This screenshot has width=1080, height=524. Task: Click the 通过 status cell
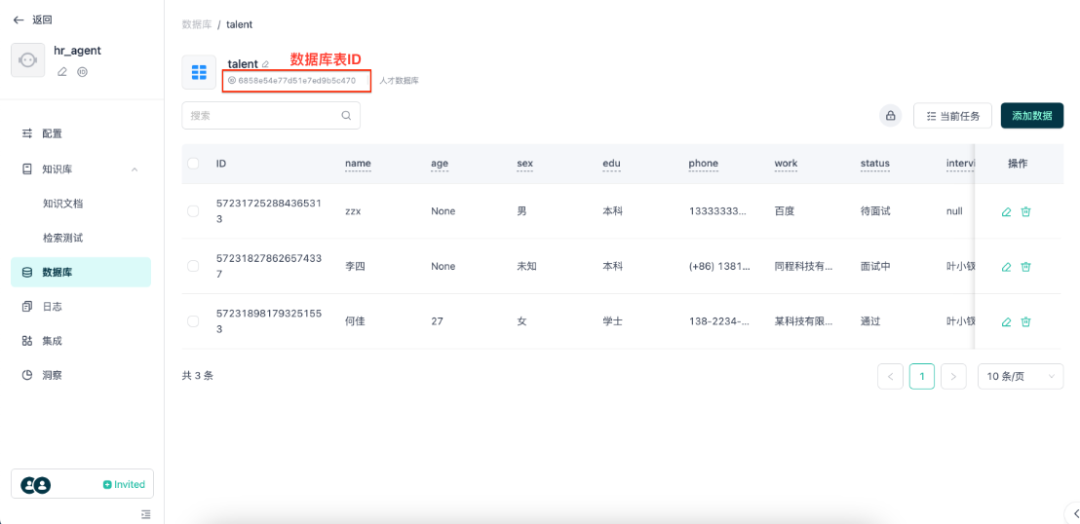[x=871, y=321]
